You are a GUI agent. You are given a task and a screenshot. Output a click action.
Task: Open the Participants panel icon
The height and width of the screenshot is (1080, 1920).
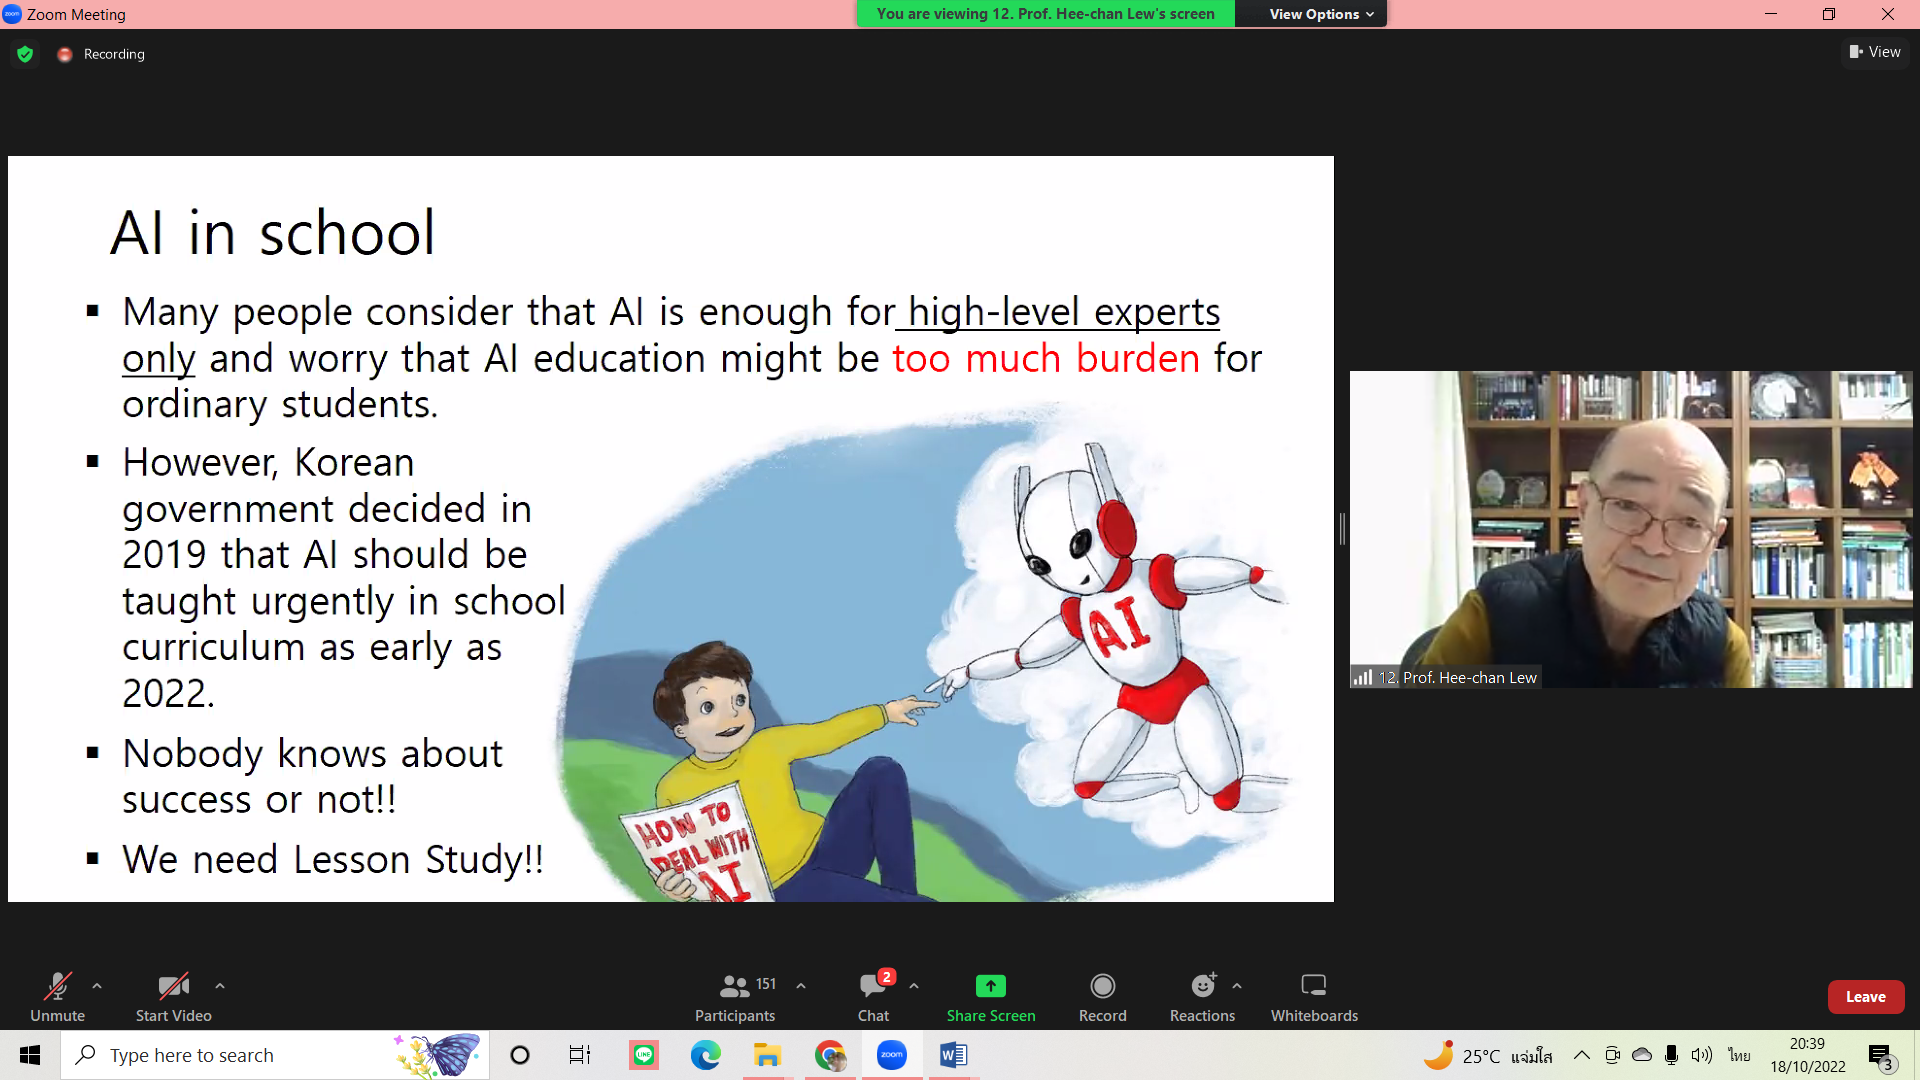click(x=735, y=987)
